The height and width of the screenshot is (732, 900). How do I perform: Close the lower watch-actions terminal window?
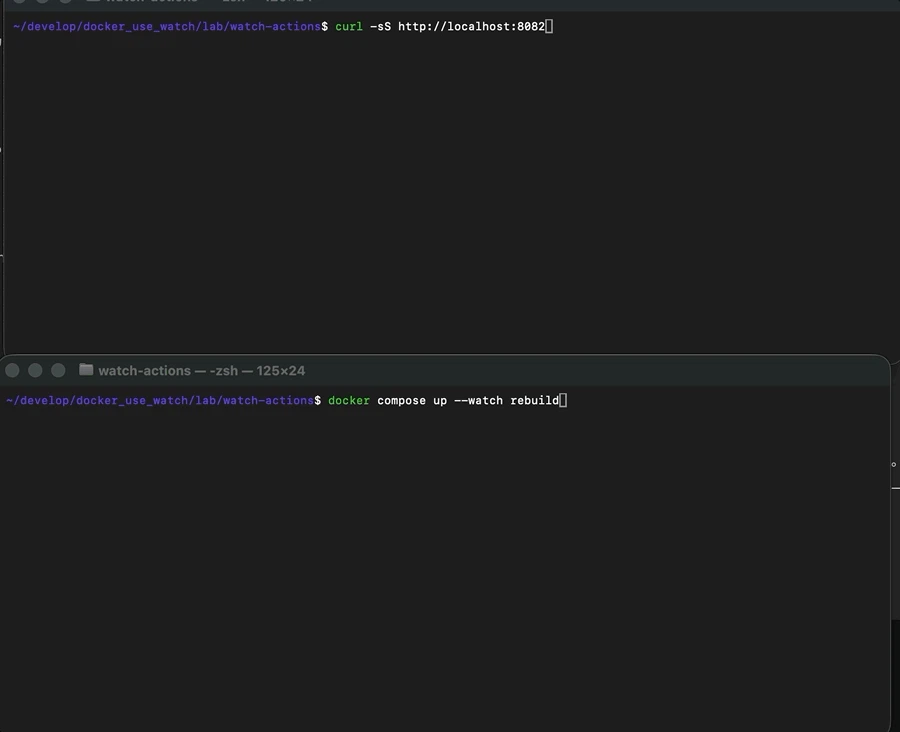[x=12, y=371]
